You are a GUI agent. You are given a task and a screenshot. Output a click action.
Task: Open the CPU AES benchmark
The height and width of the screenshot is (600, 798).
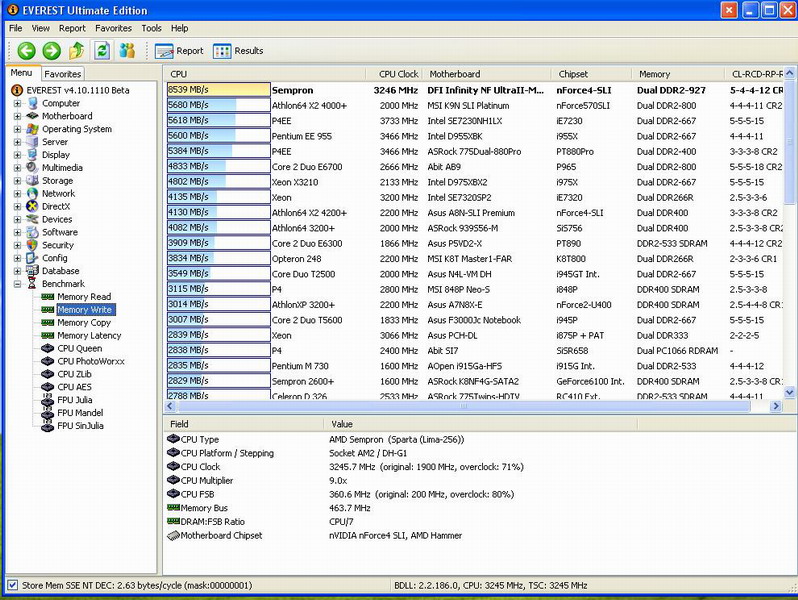[74, 387]
